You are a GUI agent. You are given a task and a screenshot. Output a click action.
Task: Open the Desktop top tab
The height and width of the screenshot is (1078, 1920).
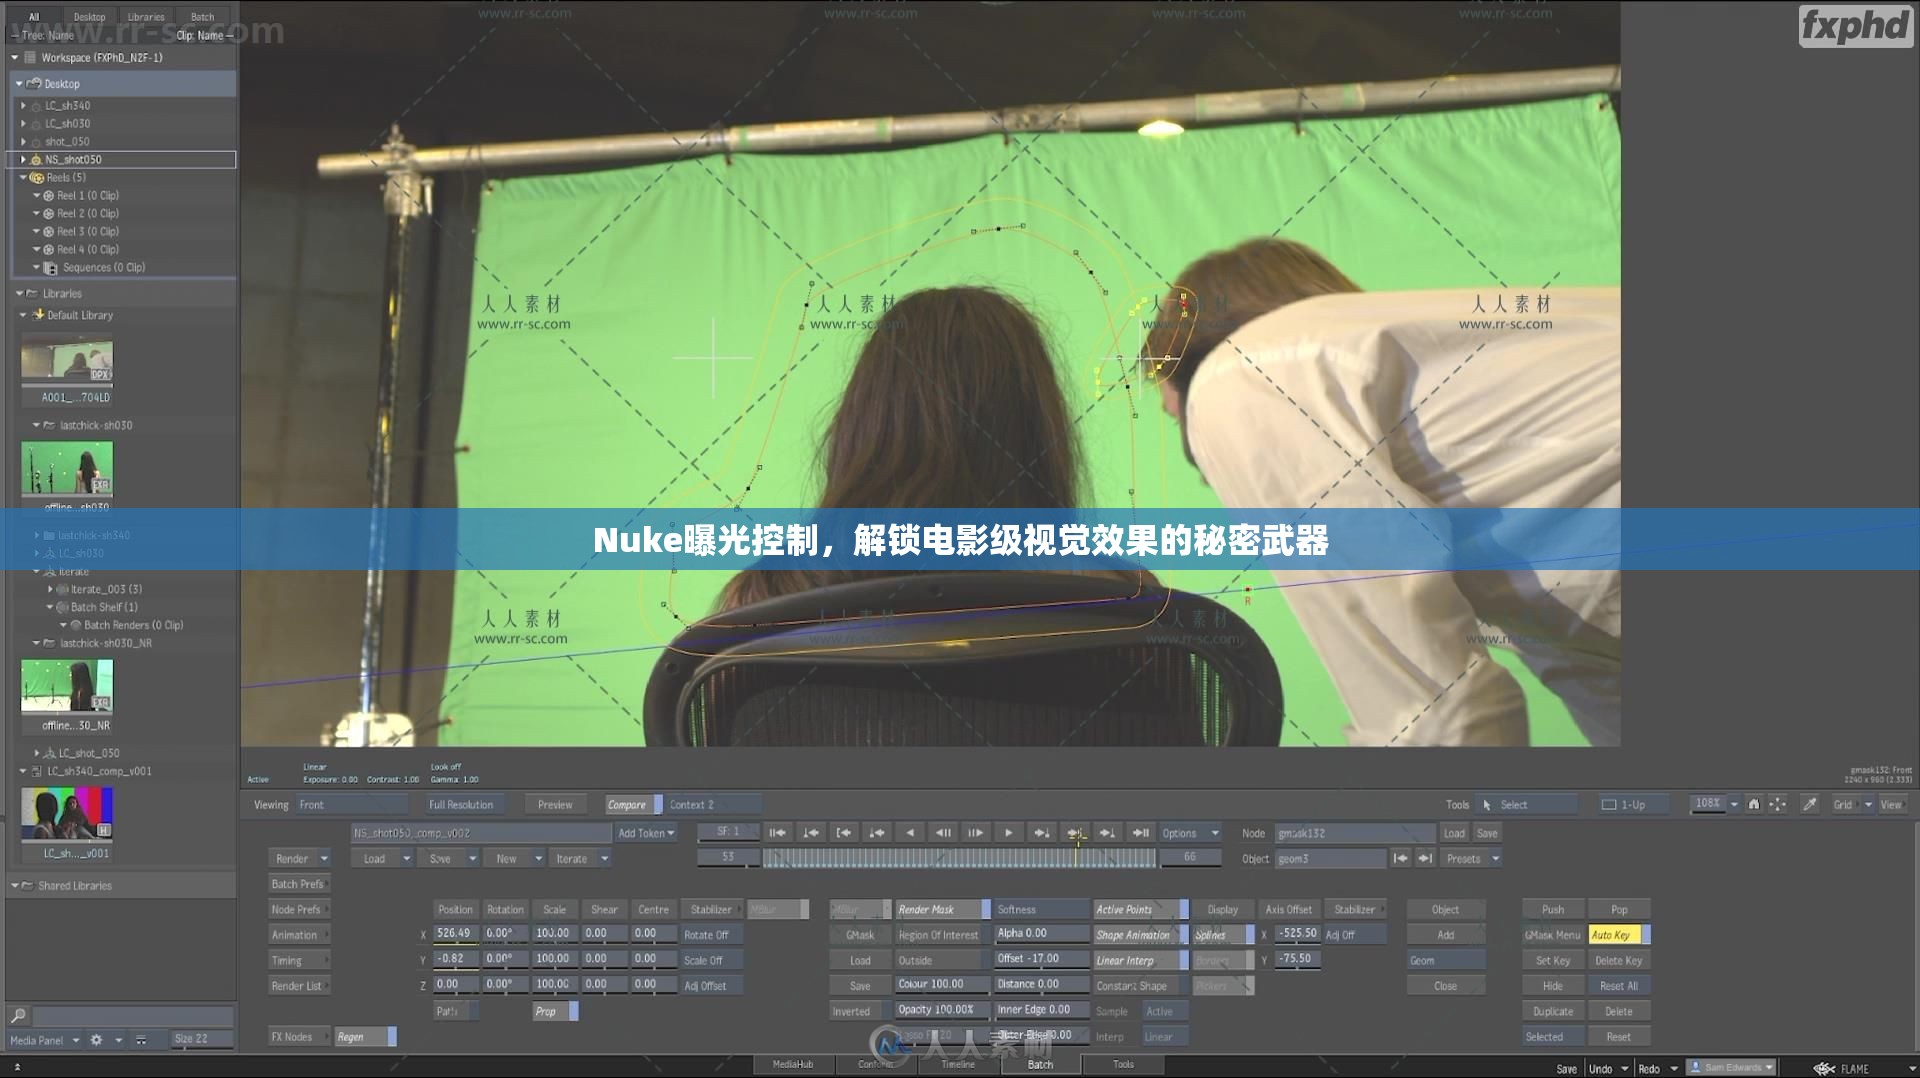click(89, 17)
